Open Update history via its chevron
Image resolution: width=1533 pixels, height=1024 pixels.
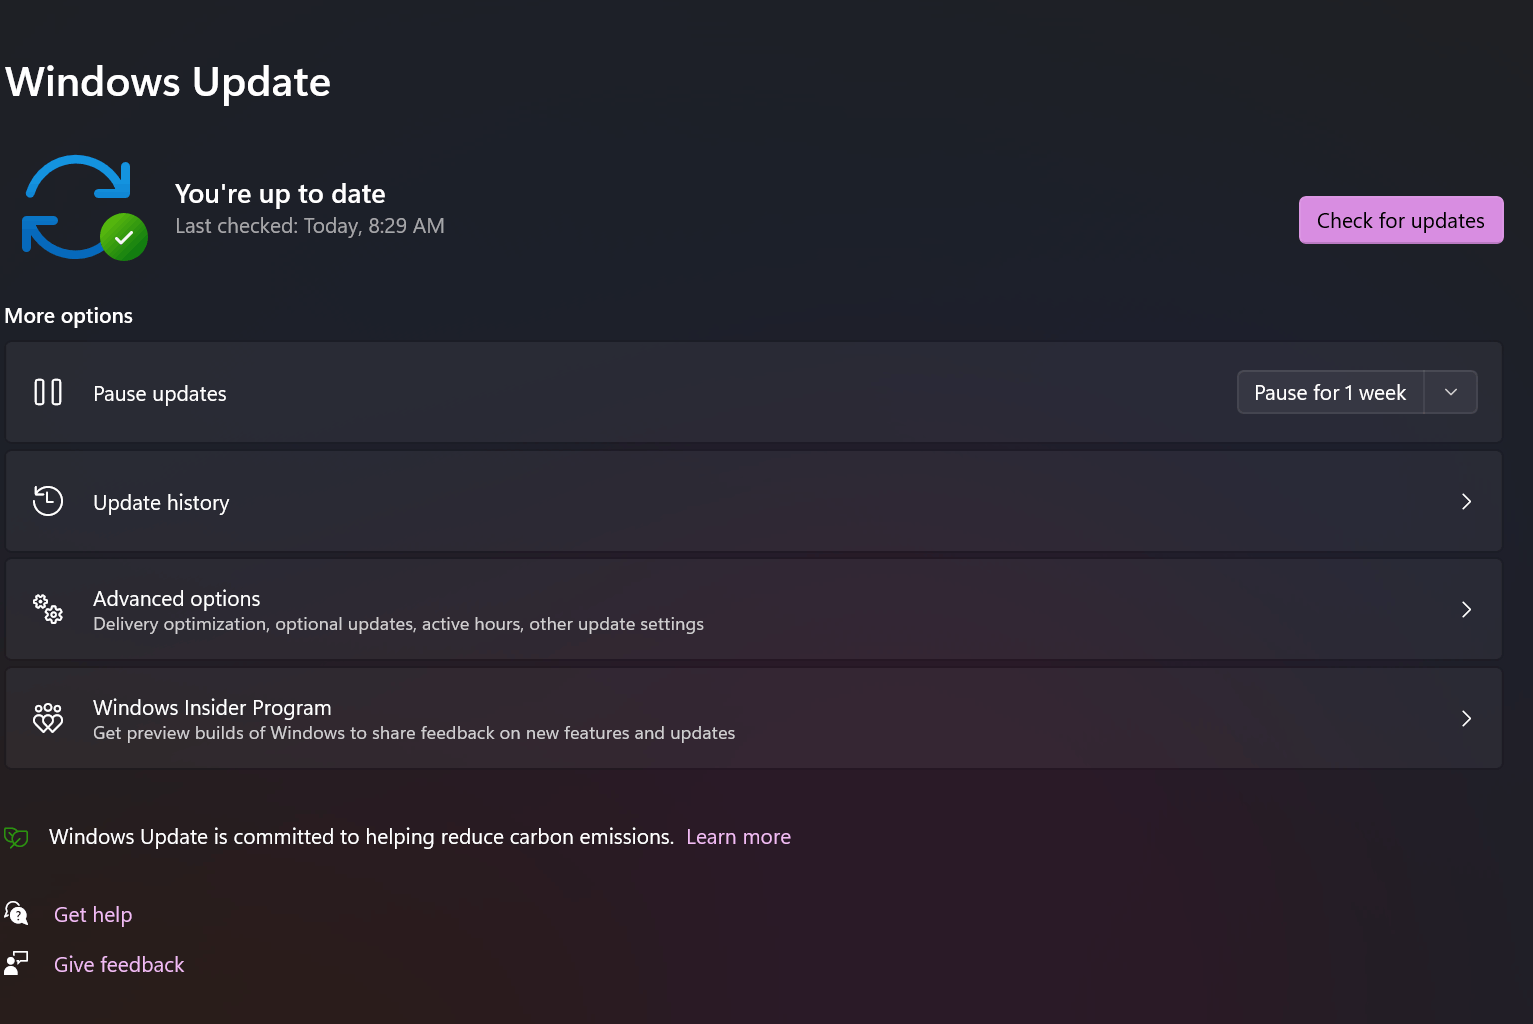tap(1466, 501)
